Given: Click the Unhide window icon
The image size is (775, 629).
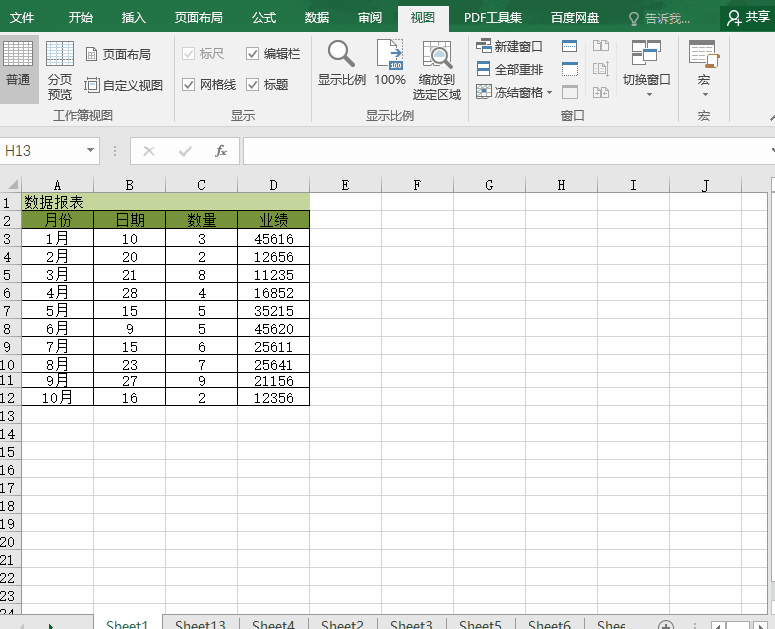Looking at the screenshot, I should click(569, 92).
